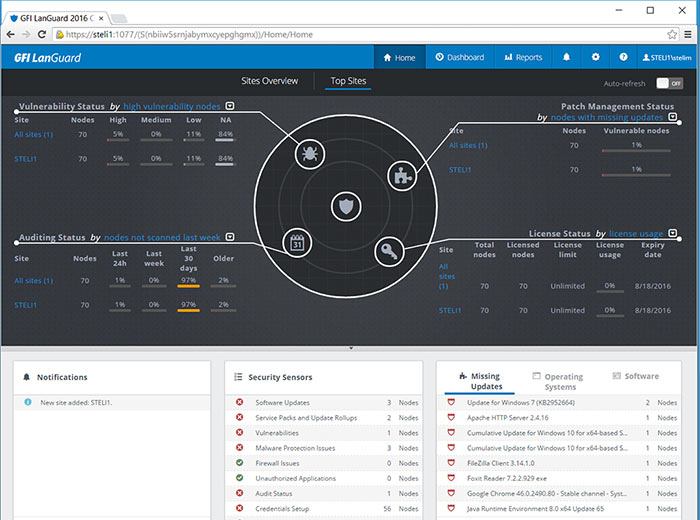Click the red X icon for Credentials Setup
Image resolution: width=700 pixels, height=520 pixels.
240,508
